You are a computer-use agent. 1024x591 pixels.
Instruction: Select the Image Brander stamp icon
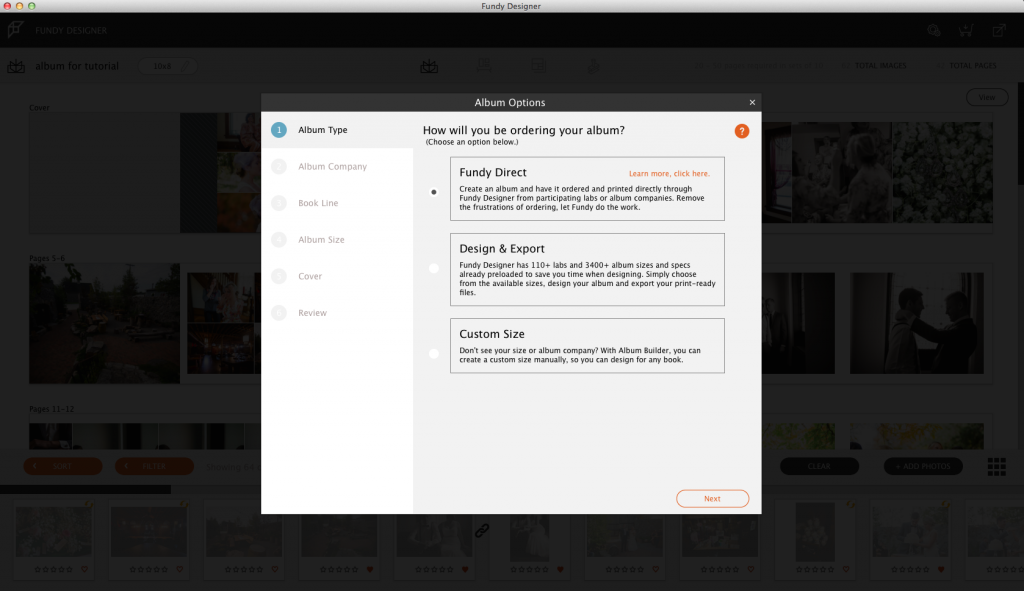(593, 66)
